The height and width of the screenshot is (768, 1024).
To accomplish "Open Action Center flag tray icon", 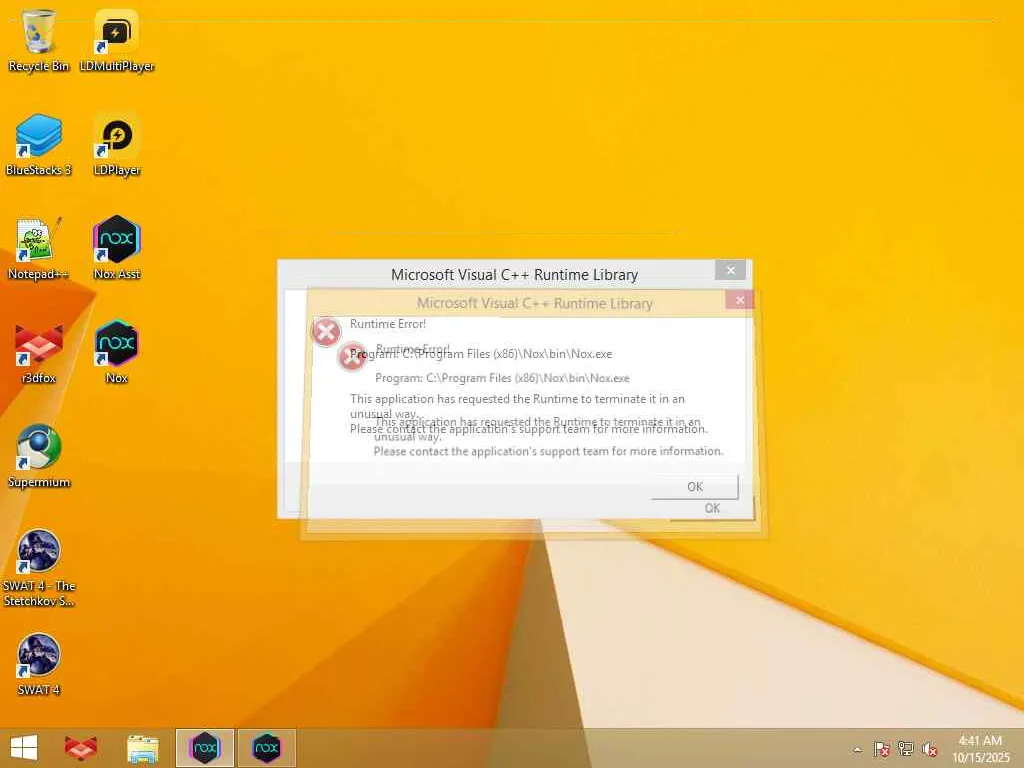I will (x=881, y=749).
